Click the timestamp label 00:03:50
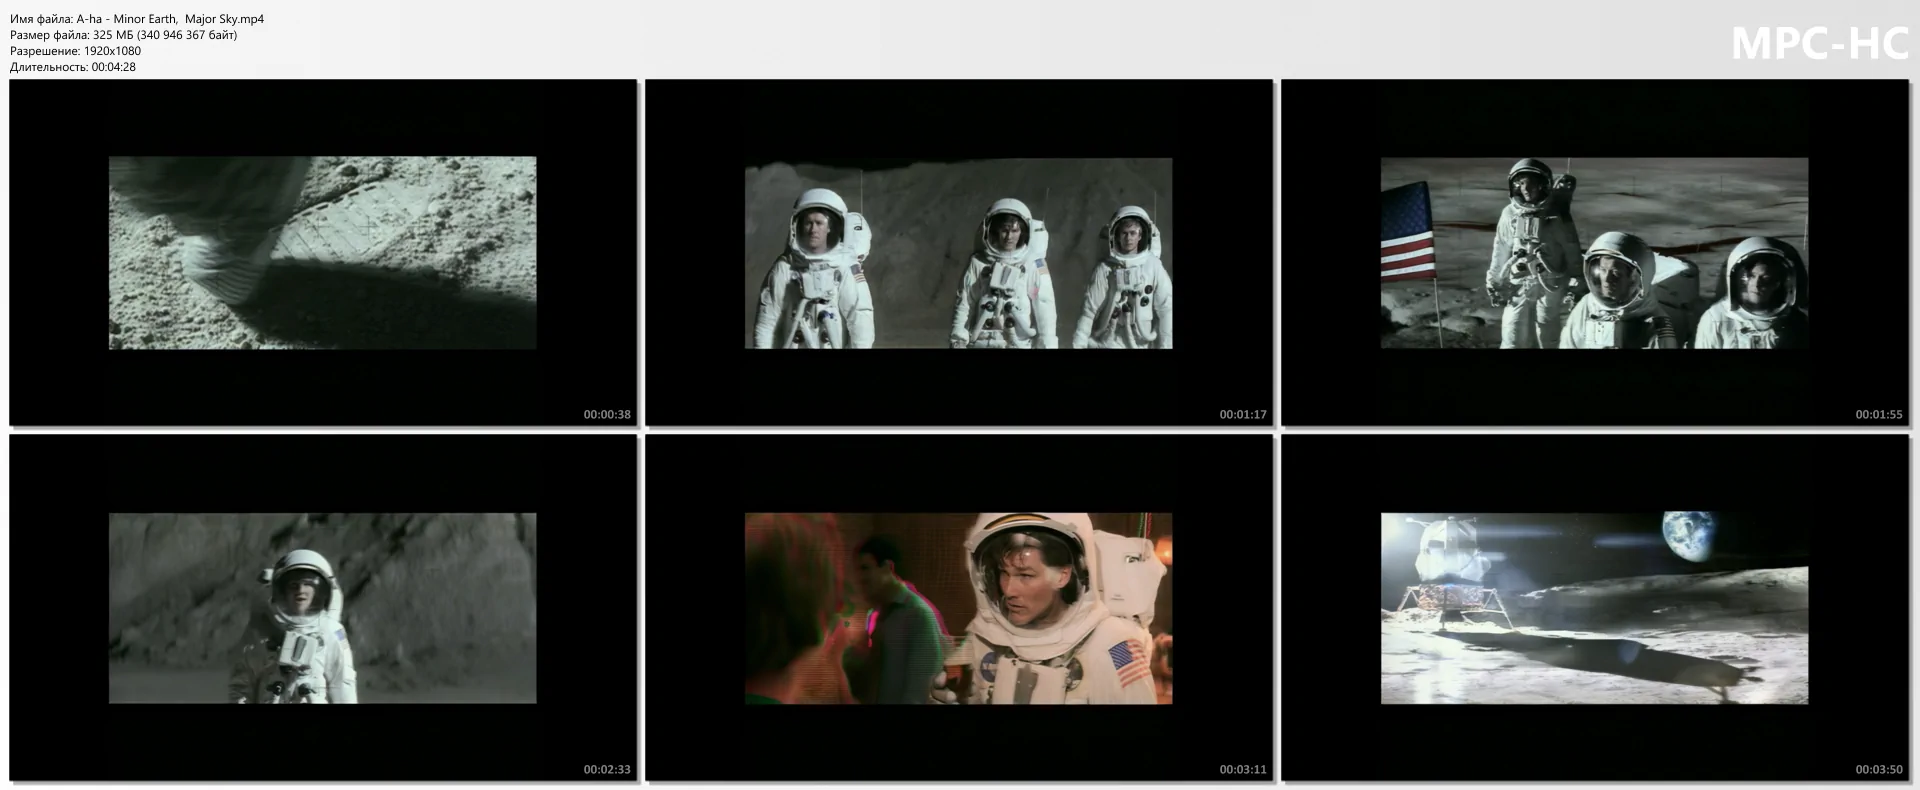Screen dimensions: 1920x790 (1879, 770)
